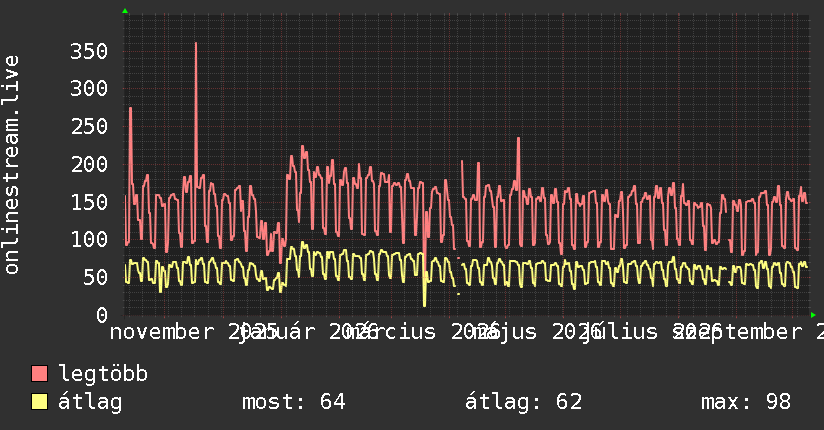Click the green arrow ending the x-axis

[813, 315]
